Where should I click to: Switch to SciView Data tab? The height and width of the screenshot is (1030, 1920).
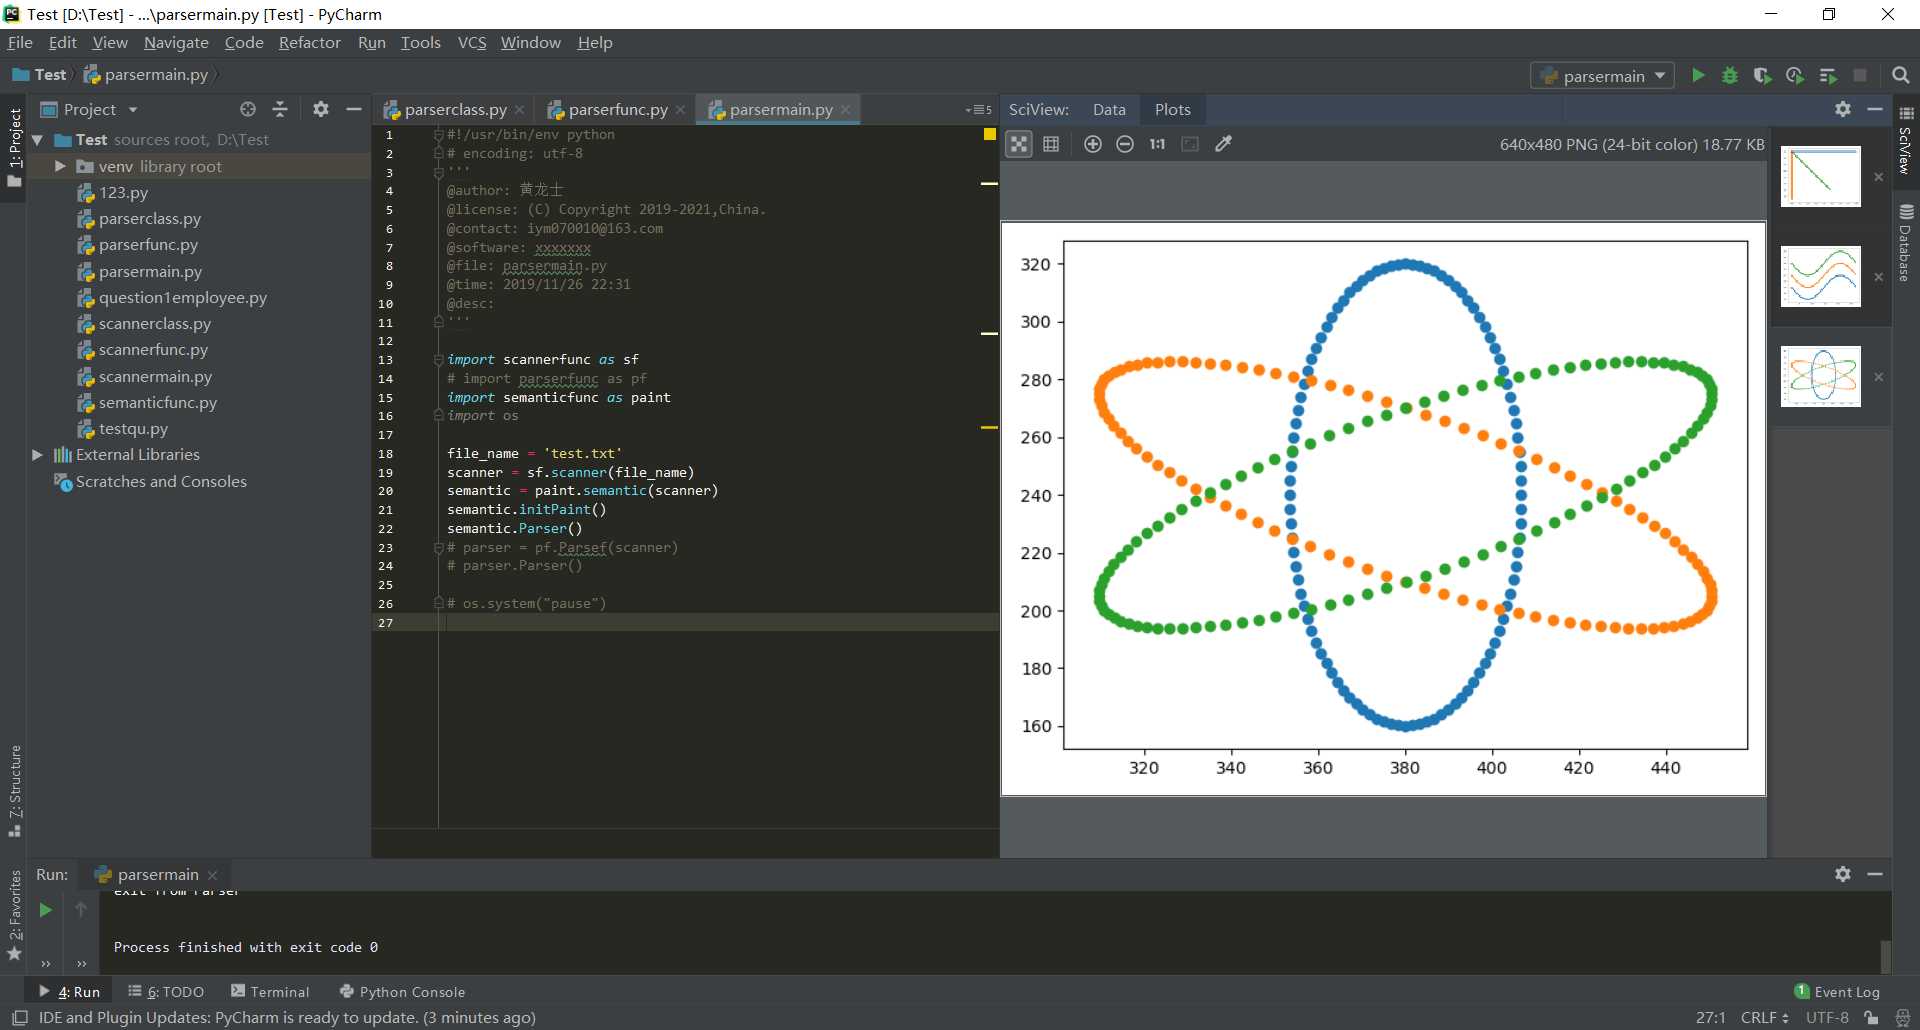1109,110
